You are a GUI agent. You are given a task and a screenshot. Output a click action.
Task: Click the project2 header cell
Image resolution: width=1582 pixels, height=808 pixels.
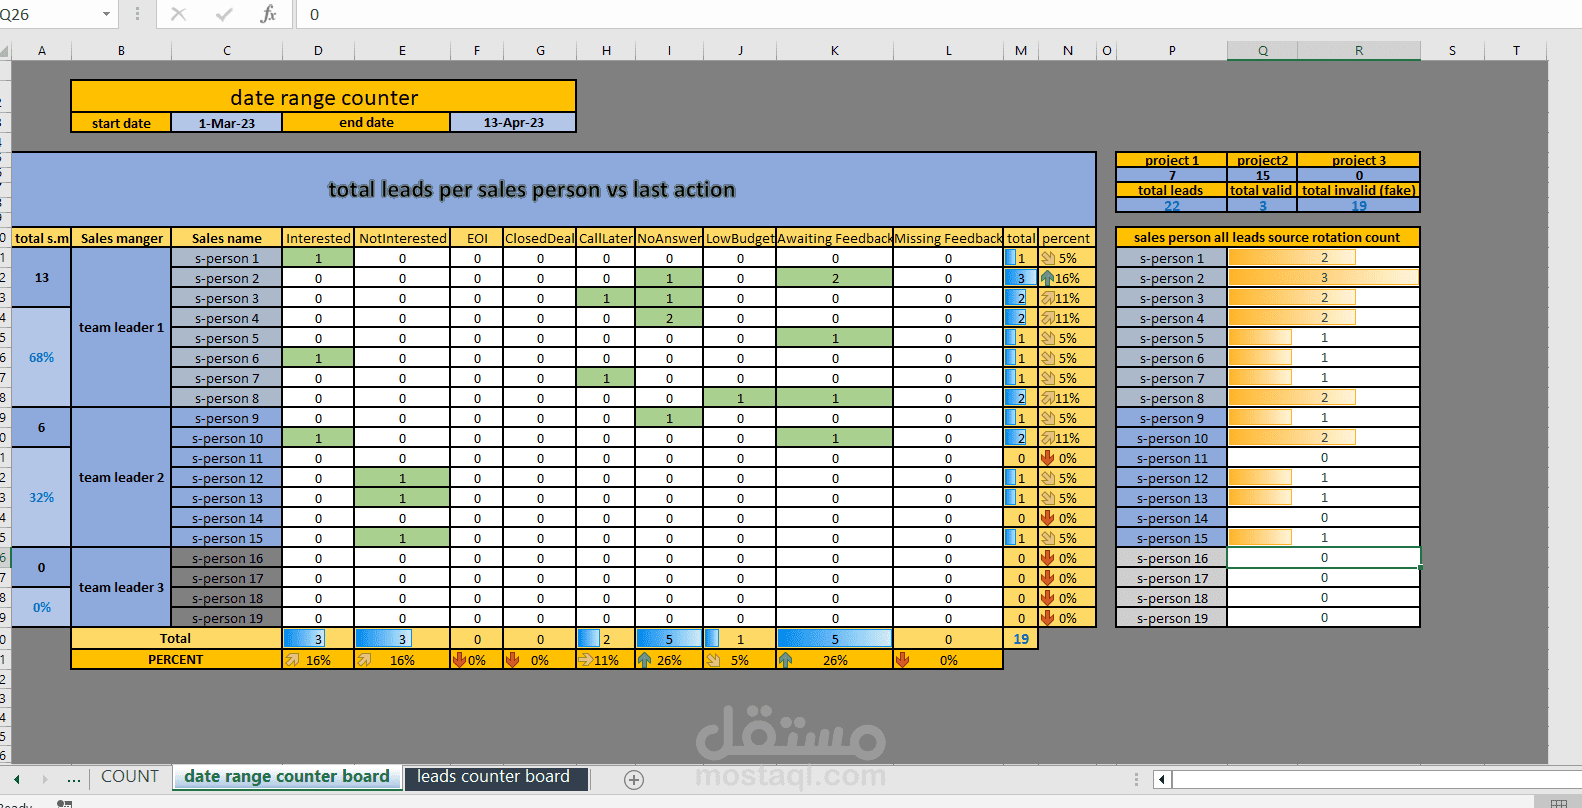point(1262,160)
